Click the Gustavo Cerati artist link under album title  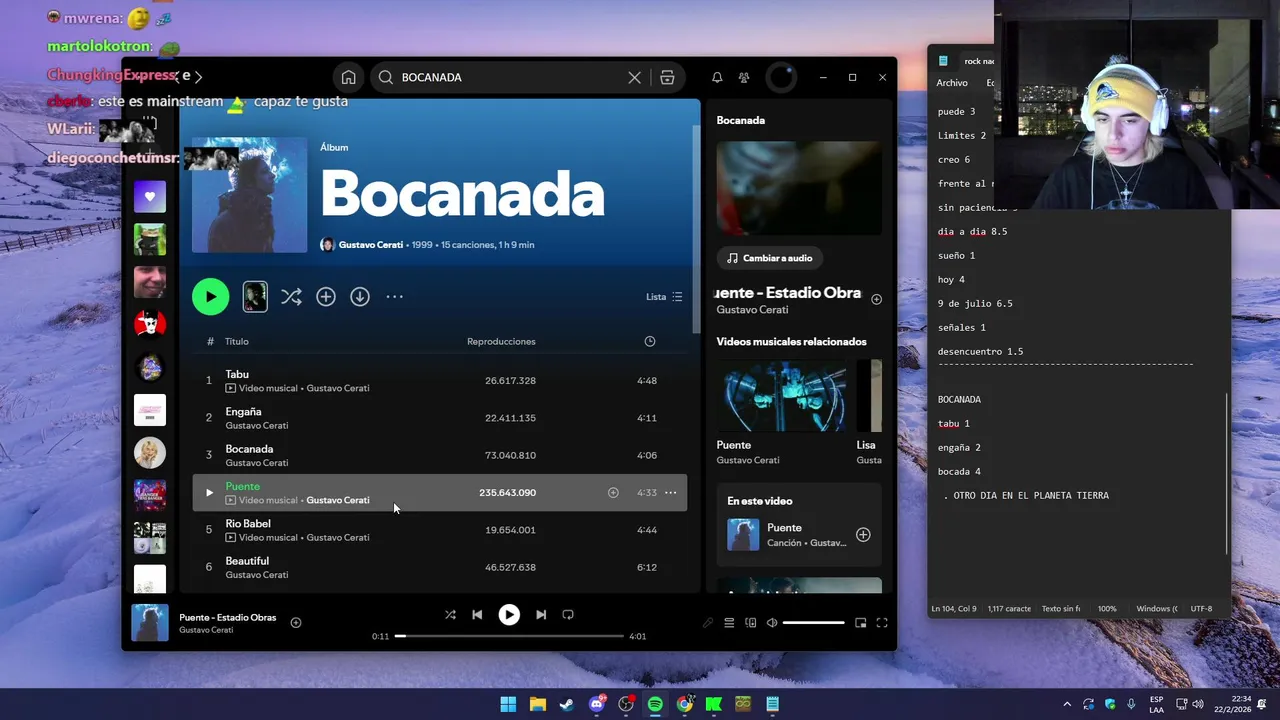370,245
